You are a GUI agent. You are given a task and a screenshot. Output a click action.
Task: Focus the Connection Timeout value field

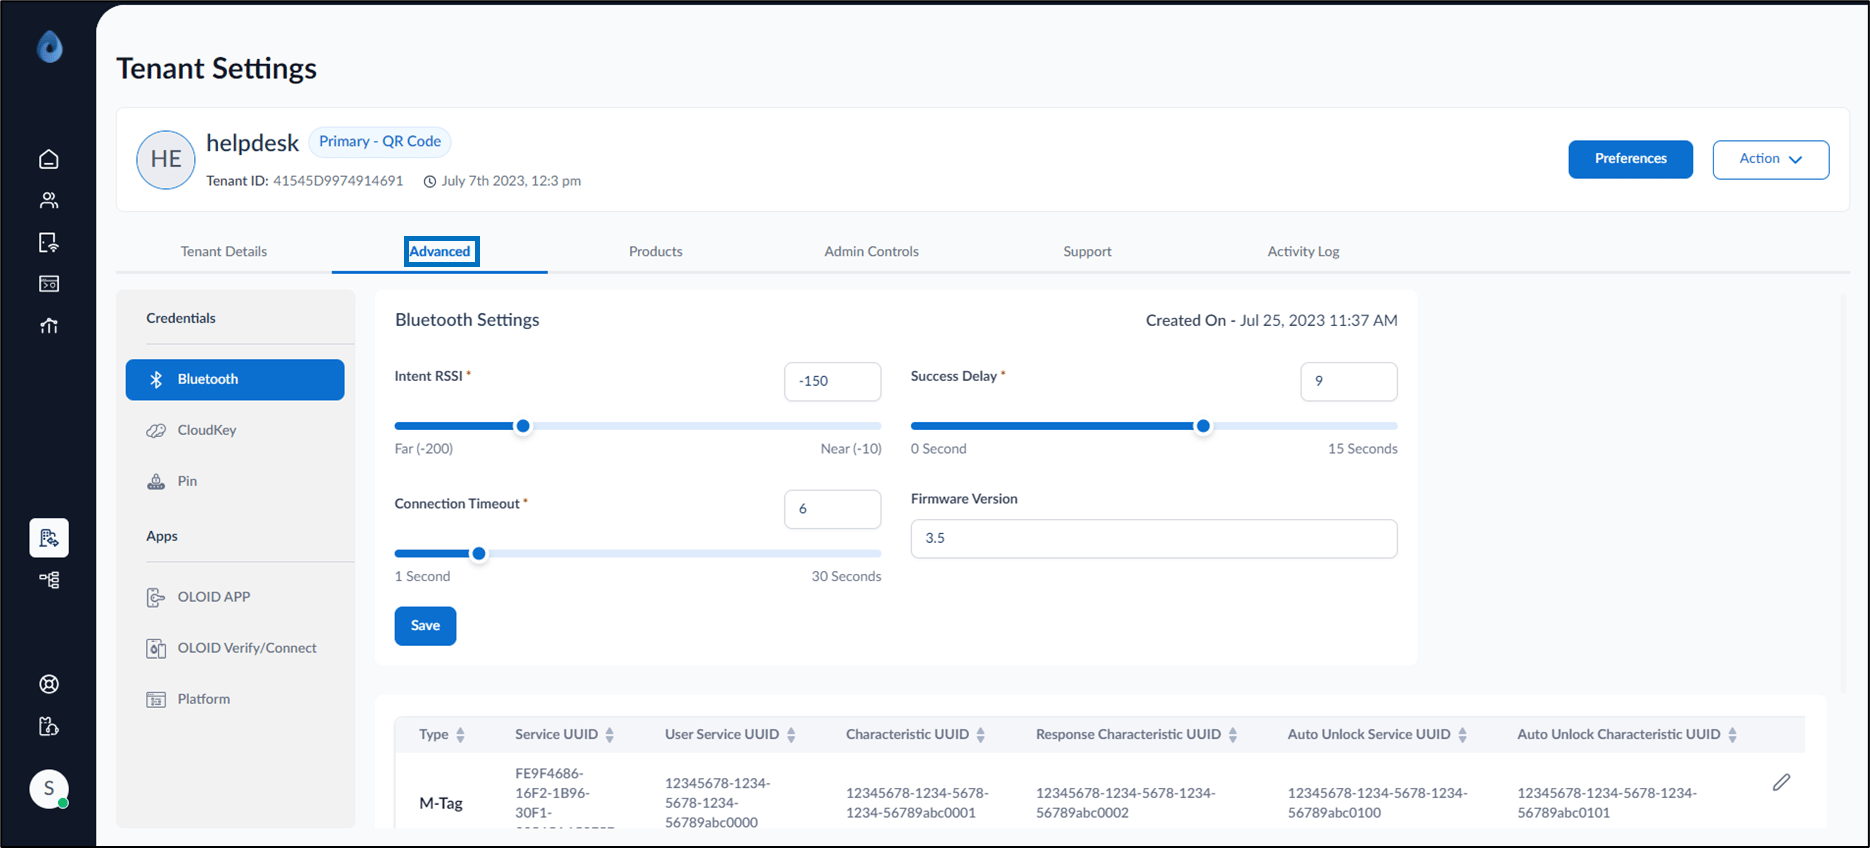click(x=833, y=509)
